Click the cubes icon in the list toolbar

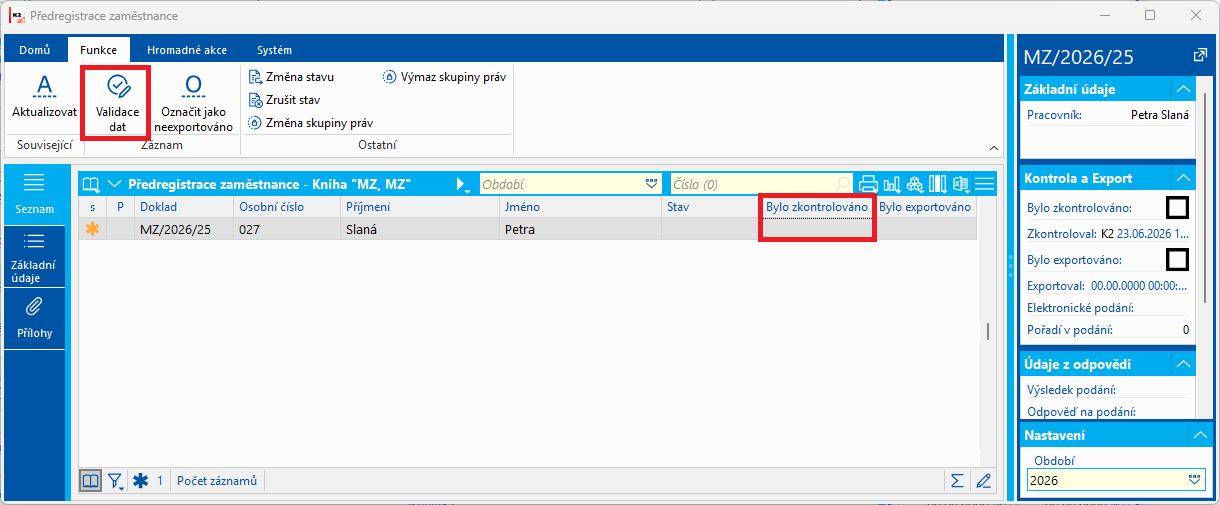914,184
